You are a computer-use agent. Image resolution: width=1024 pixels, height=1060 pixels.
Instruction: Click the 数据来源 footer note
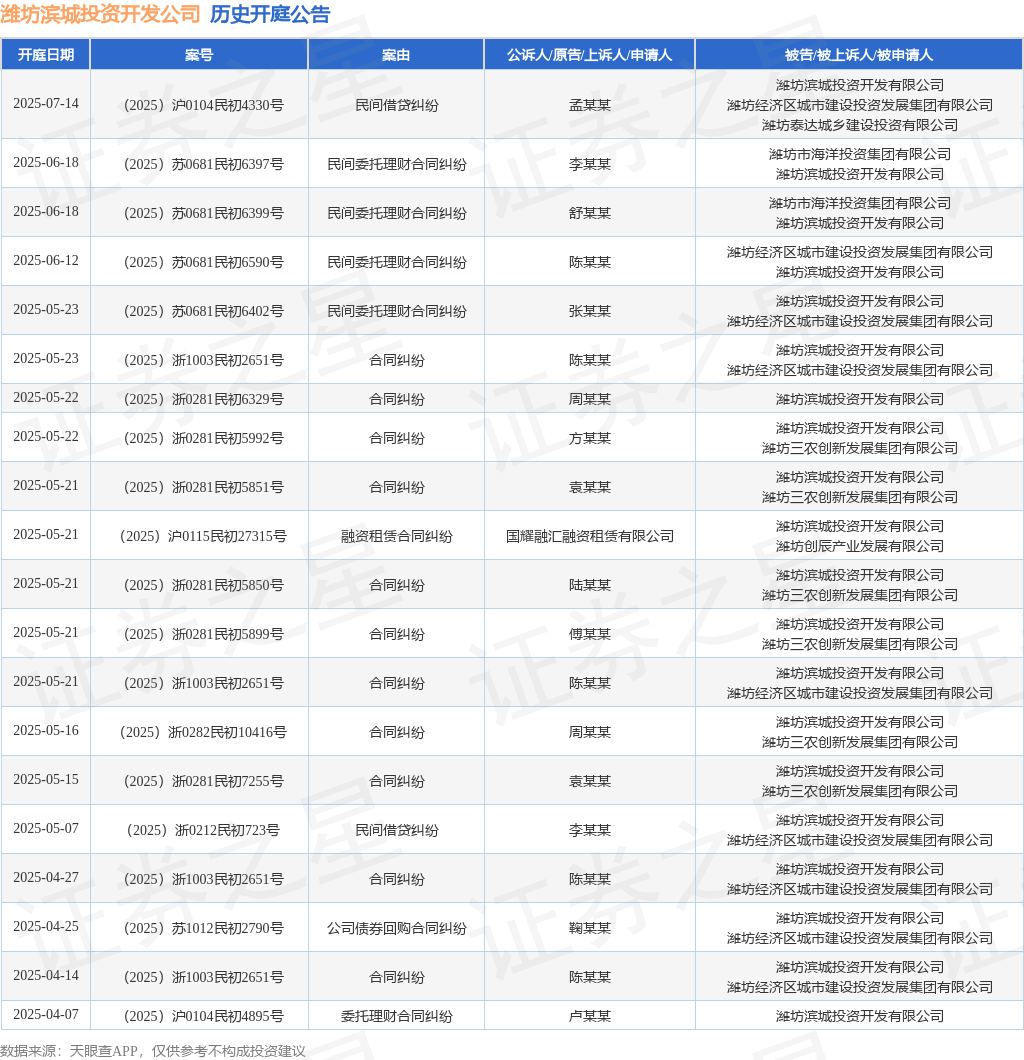pyautogui.click(x=153, y=1051)
